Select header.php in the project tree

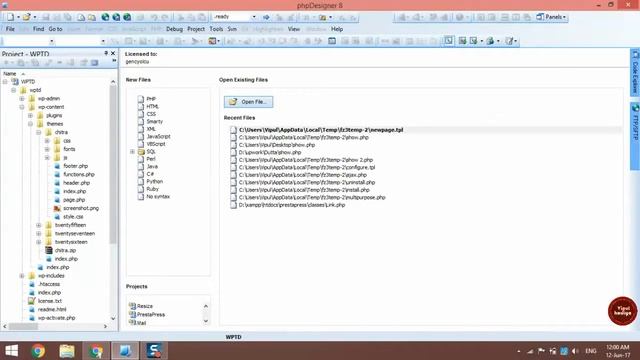tap(76, 183)
